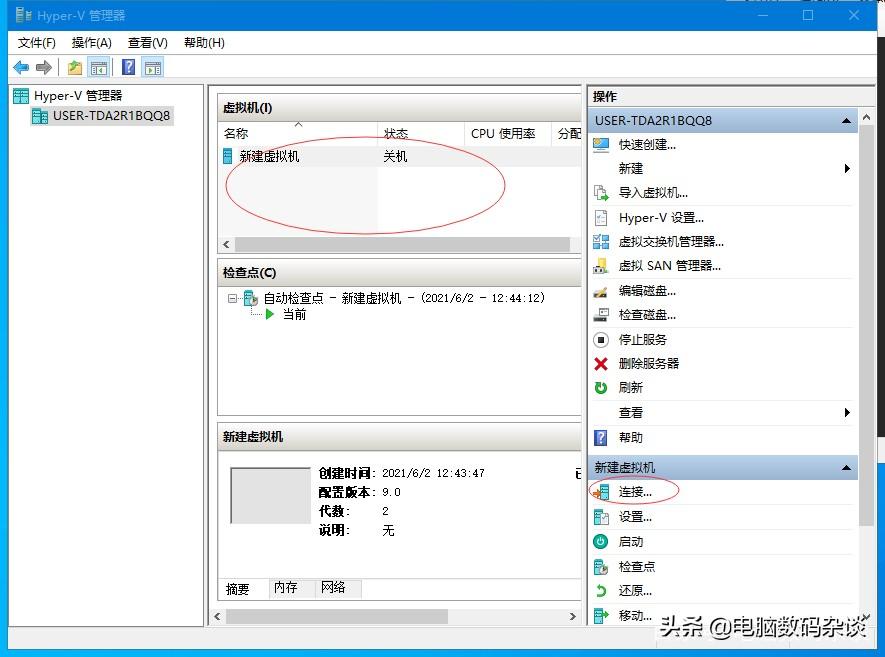Viewport: 885px width, 657px height.
Task: Select the 检查磁盘 action
Action: tap(645, 315)
